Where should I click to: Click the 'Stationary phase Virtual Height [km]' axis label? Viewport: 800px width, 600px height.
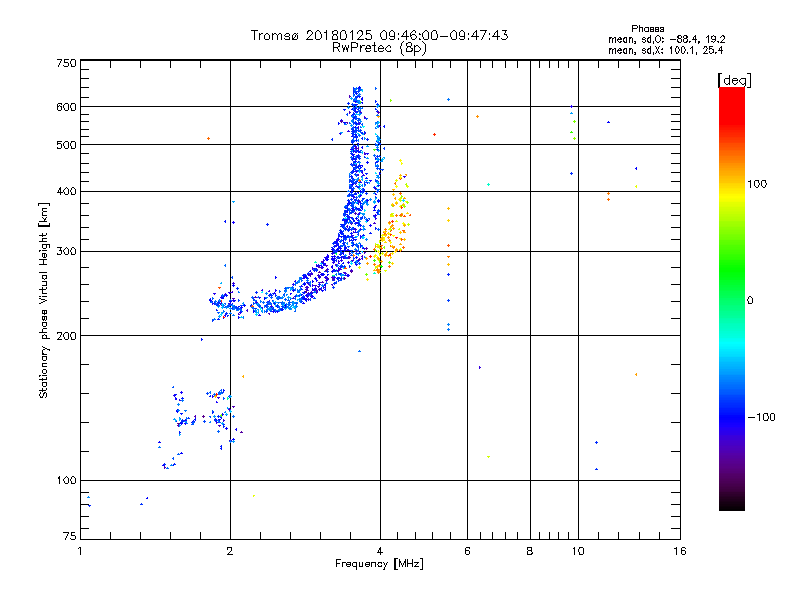(x=44, y=300)
